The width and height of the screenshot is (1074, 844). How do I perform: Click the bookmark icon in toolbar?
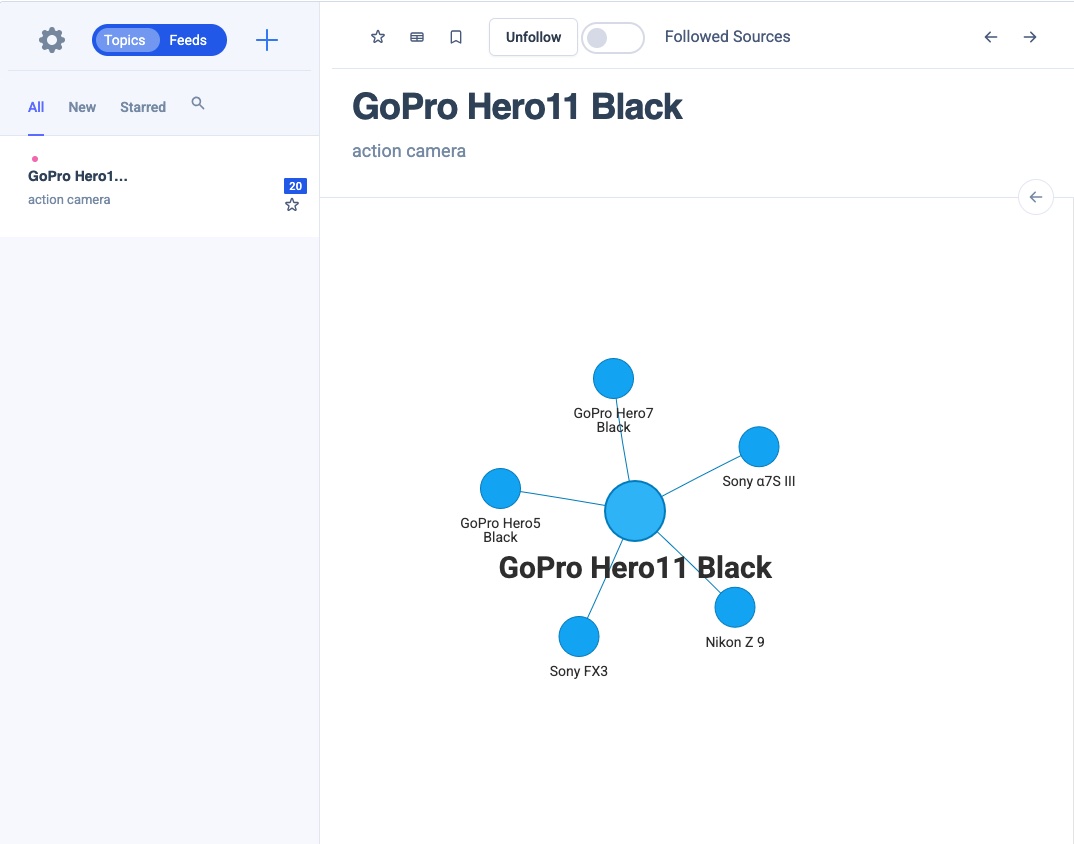point(455,37)
